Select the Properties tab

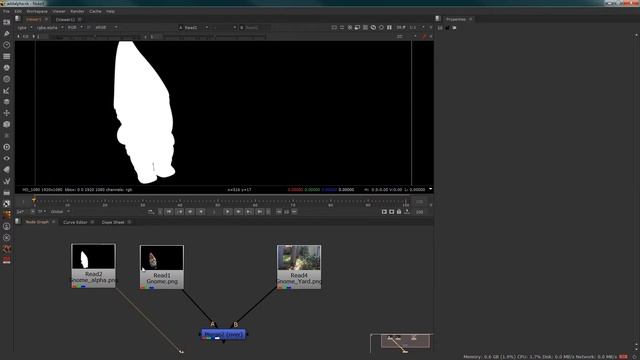click(x=456, y=19)
